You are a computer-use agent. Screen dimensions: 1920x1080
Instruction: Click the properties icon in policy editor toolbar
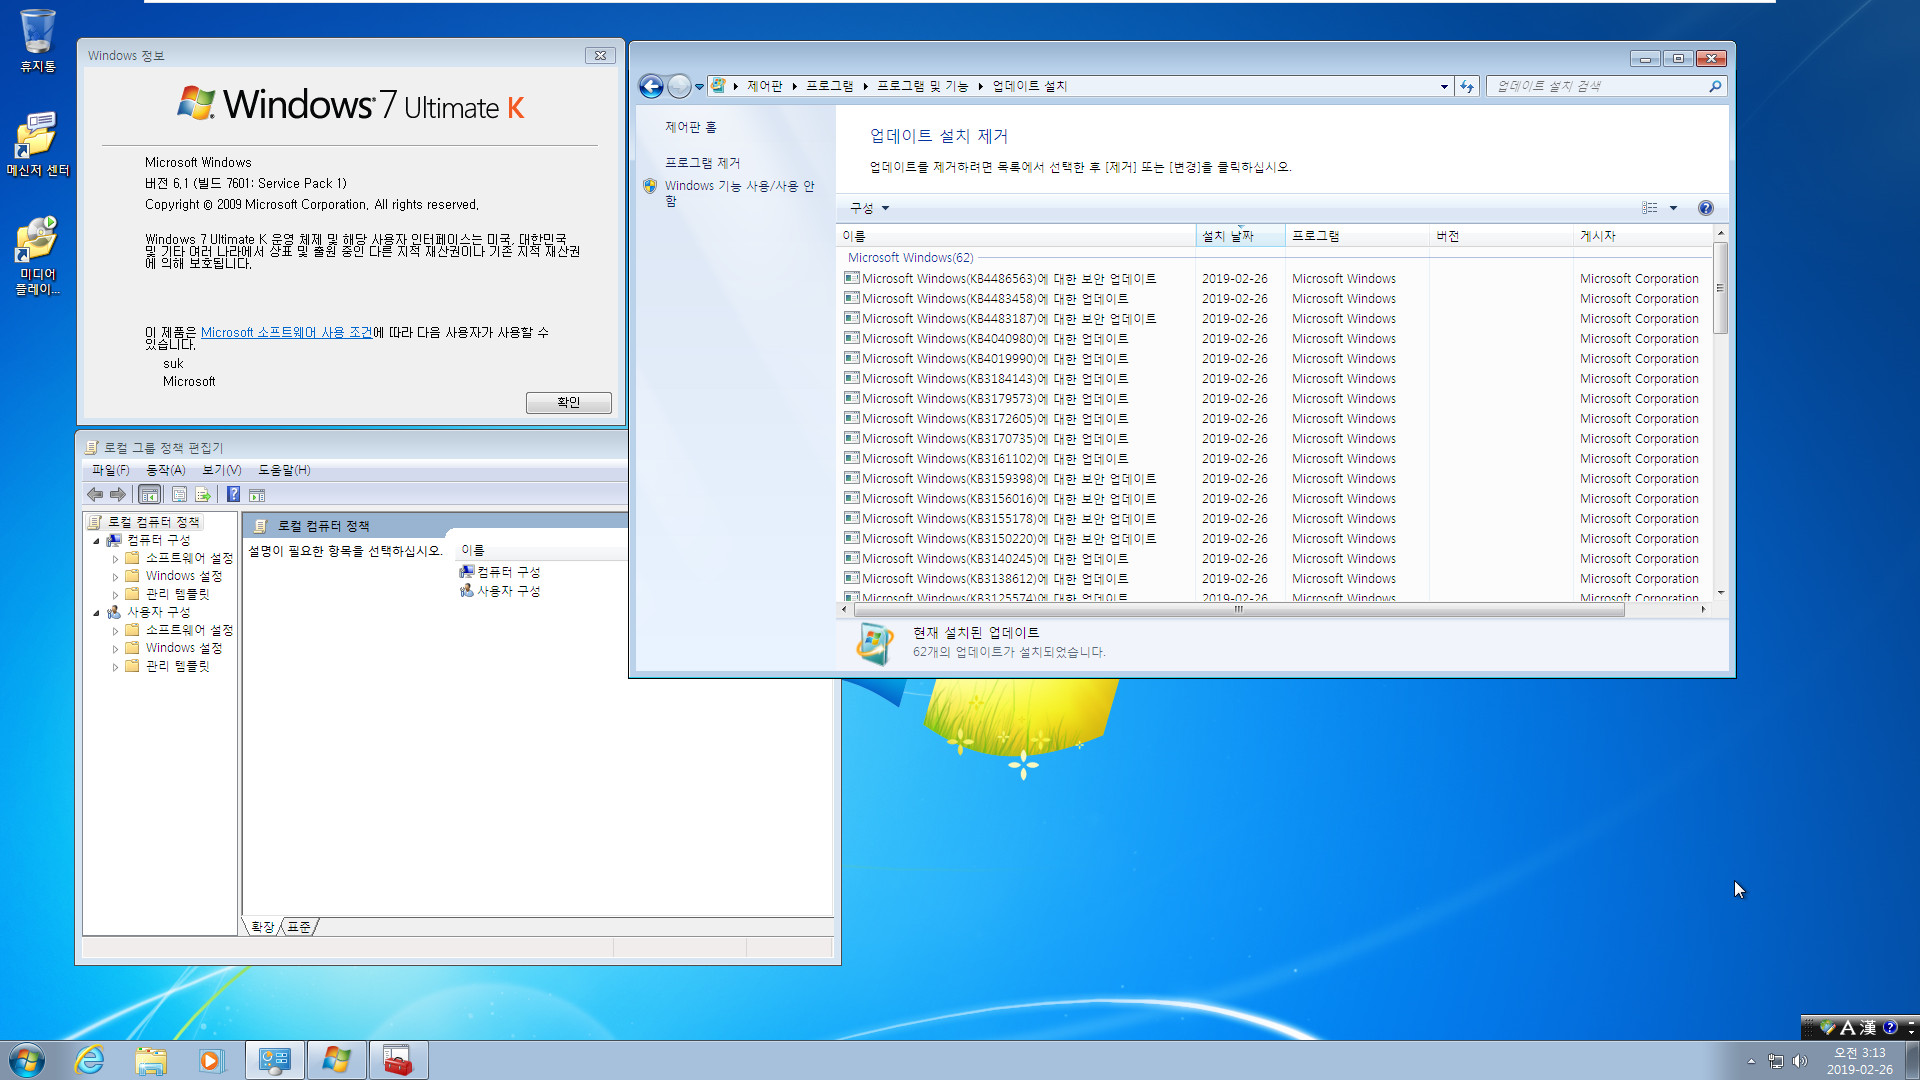[x=179, y=494]
